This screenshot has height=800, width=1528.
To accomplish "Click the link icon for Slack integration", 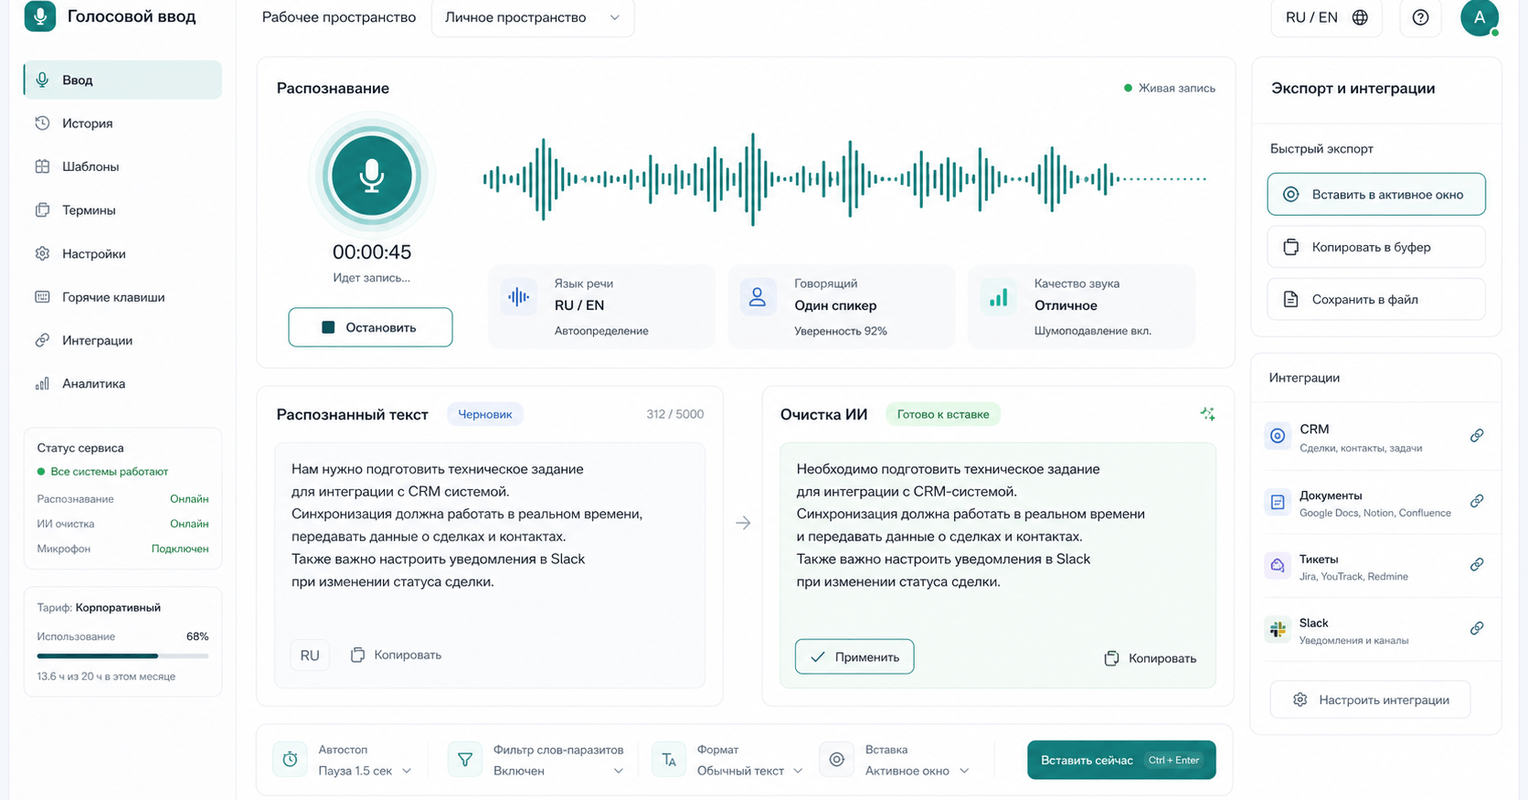I will click(1476, 629).
